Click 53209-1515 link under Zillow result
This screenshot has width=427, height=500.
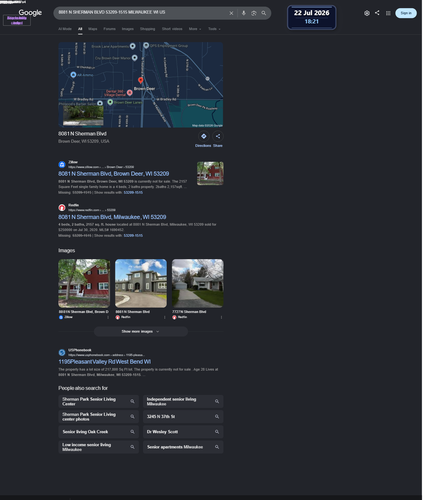coord(133,192)
